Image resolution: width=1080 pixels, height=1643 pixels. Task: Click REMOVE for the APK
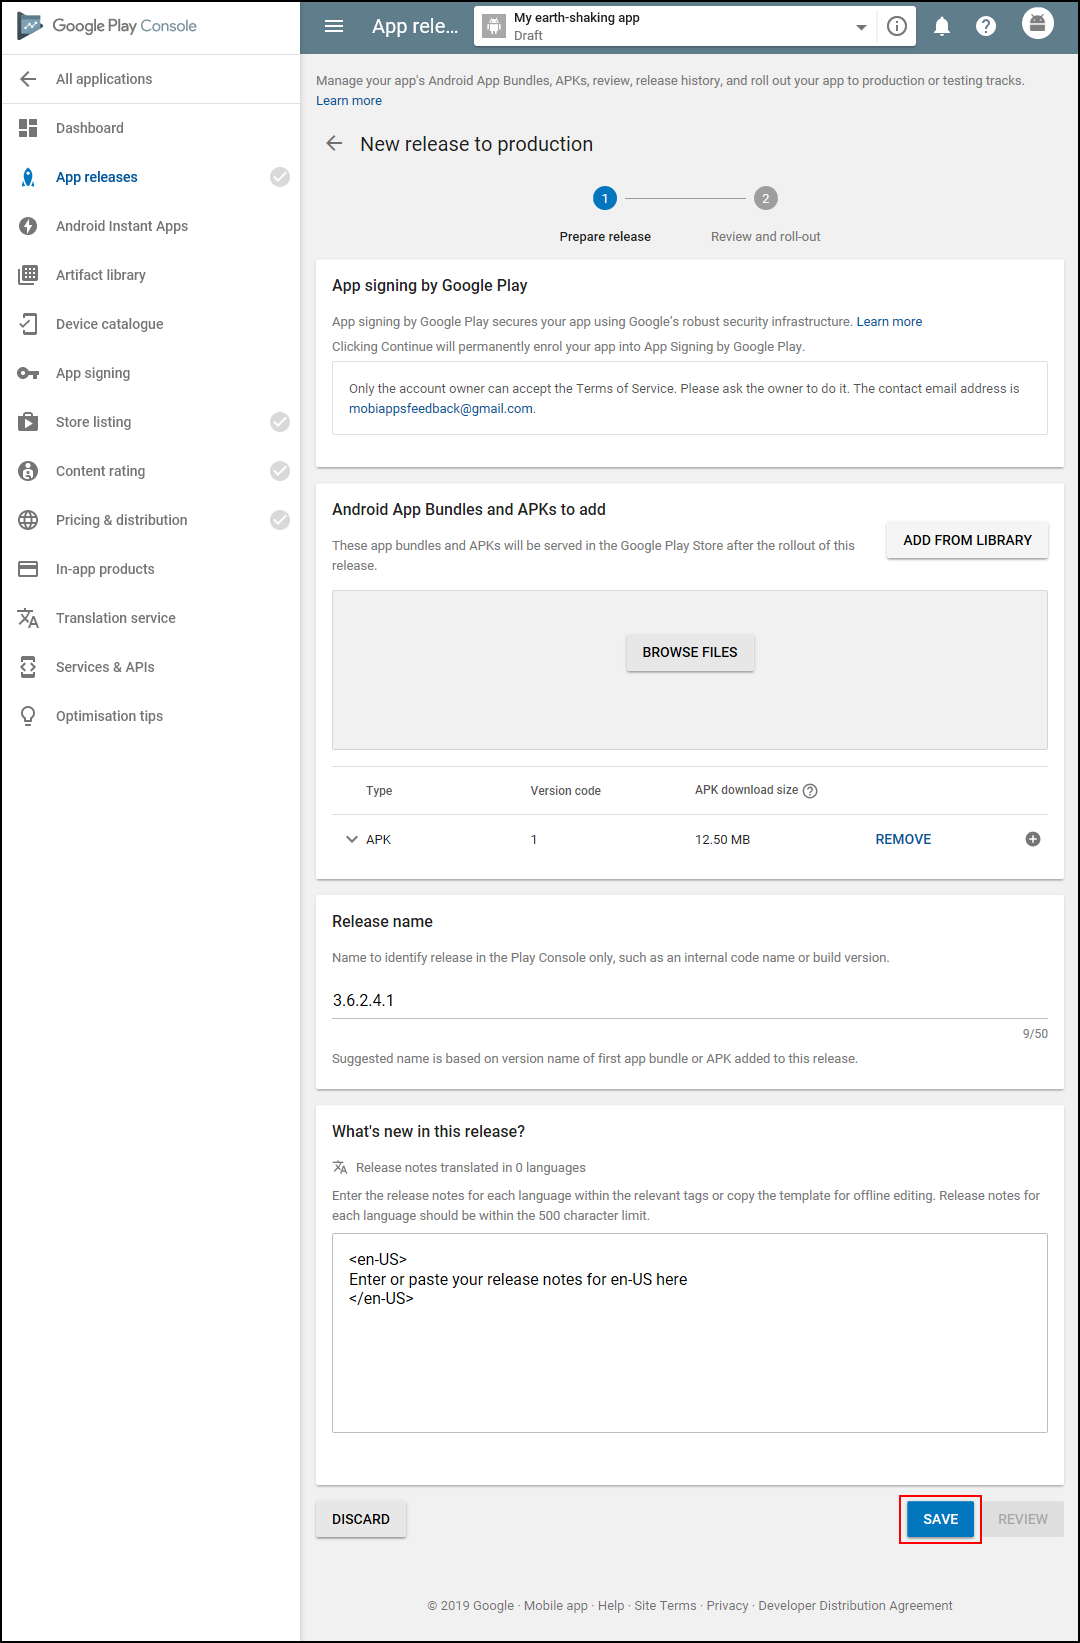(x=903, y=839)
